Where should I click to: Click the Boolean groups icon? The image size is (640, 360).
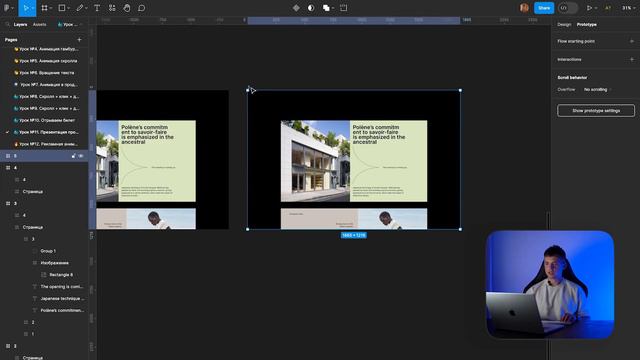[x=326, y=8]
